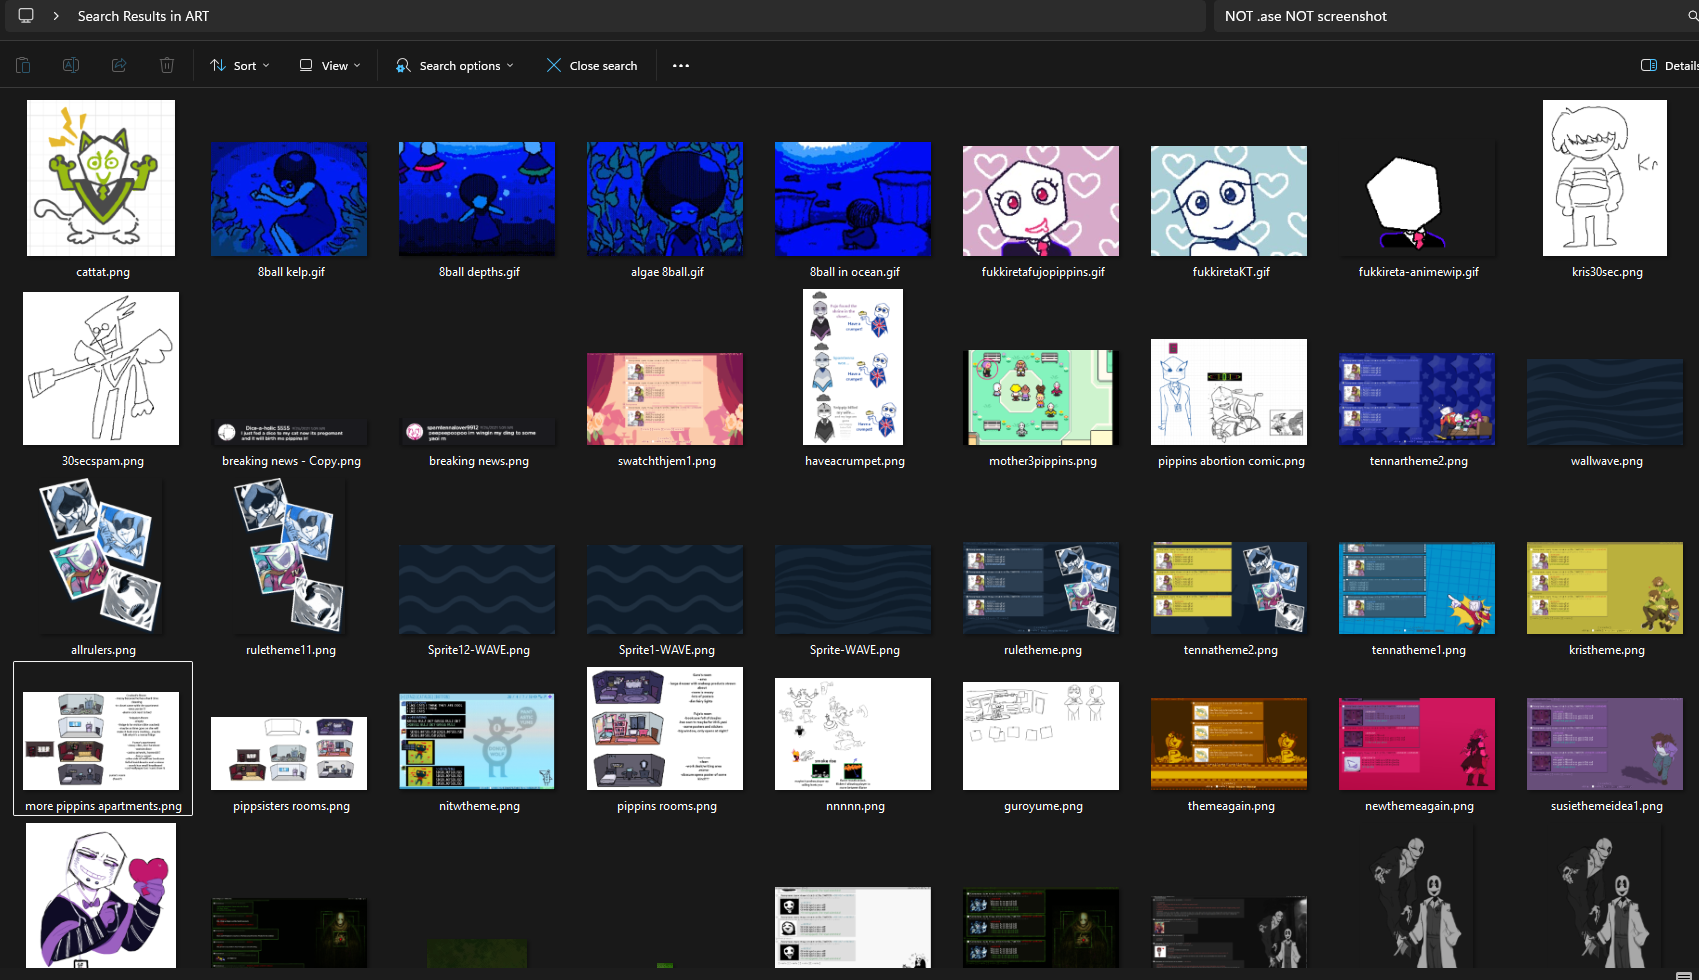This screenshot has height=980, width=1699.
Task: Select the allrulers.png thumbnail
Action: (101, 556)
